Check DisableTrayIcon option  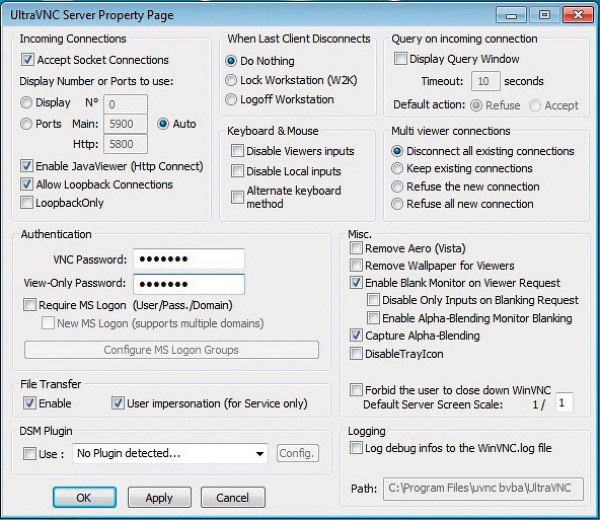[x=356, y=354]
